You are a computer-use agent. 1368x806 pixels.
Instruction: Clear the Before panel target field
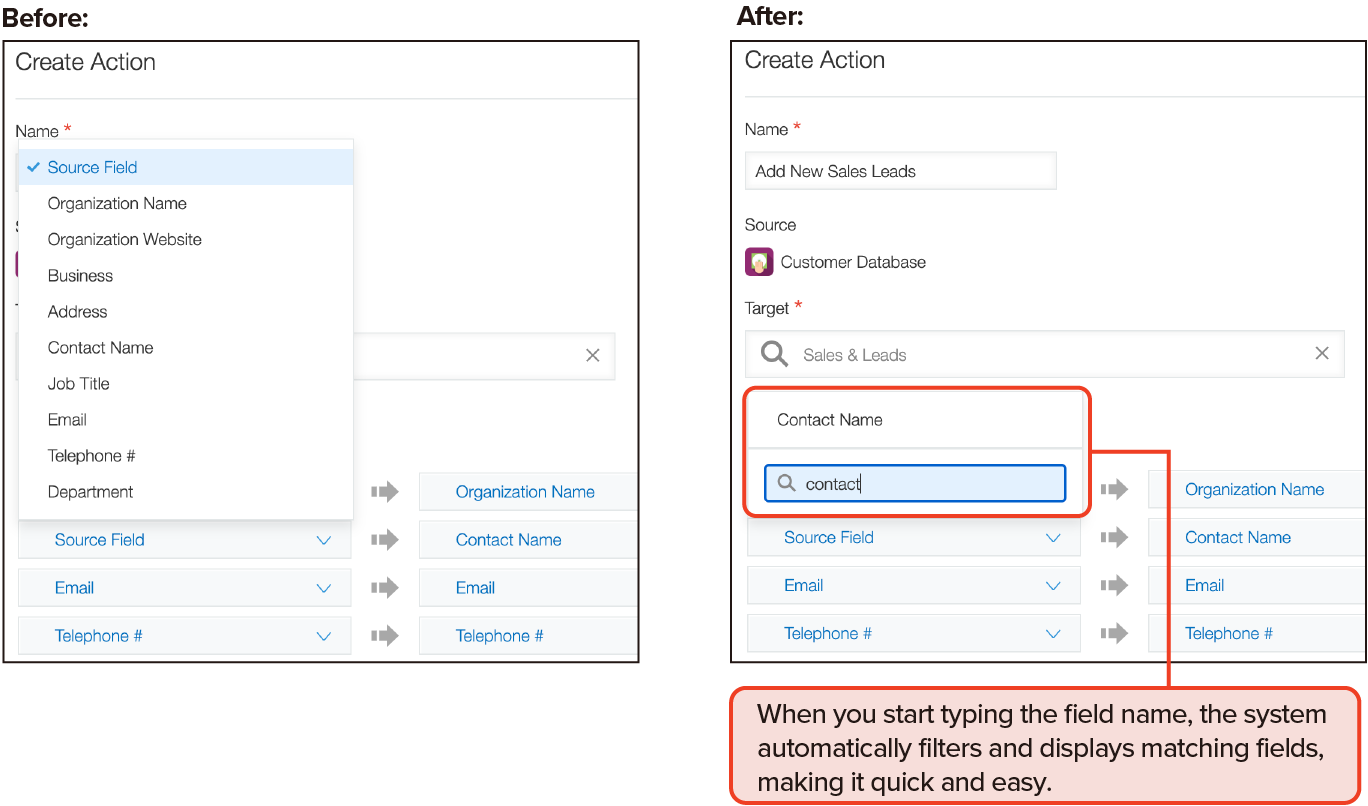(x=592, y=355)
